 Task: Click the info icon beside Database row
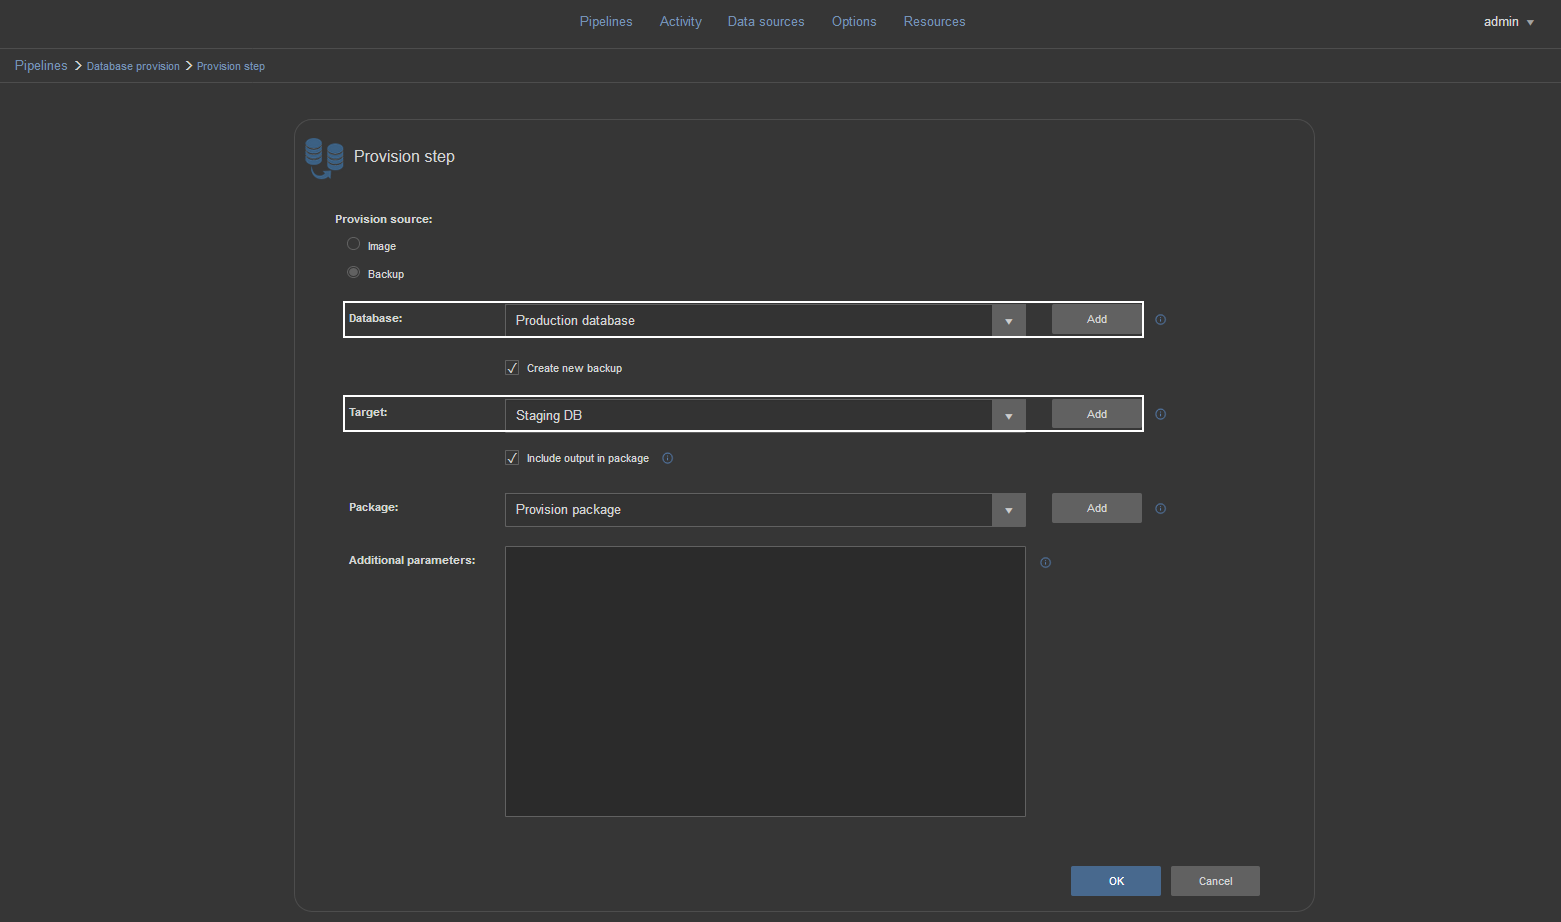[x=1160, y=320]
